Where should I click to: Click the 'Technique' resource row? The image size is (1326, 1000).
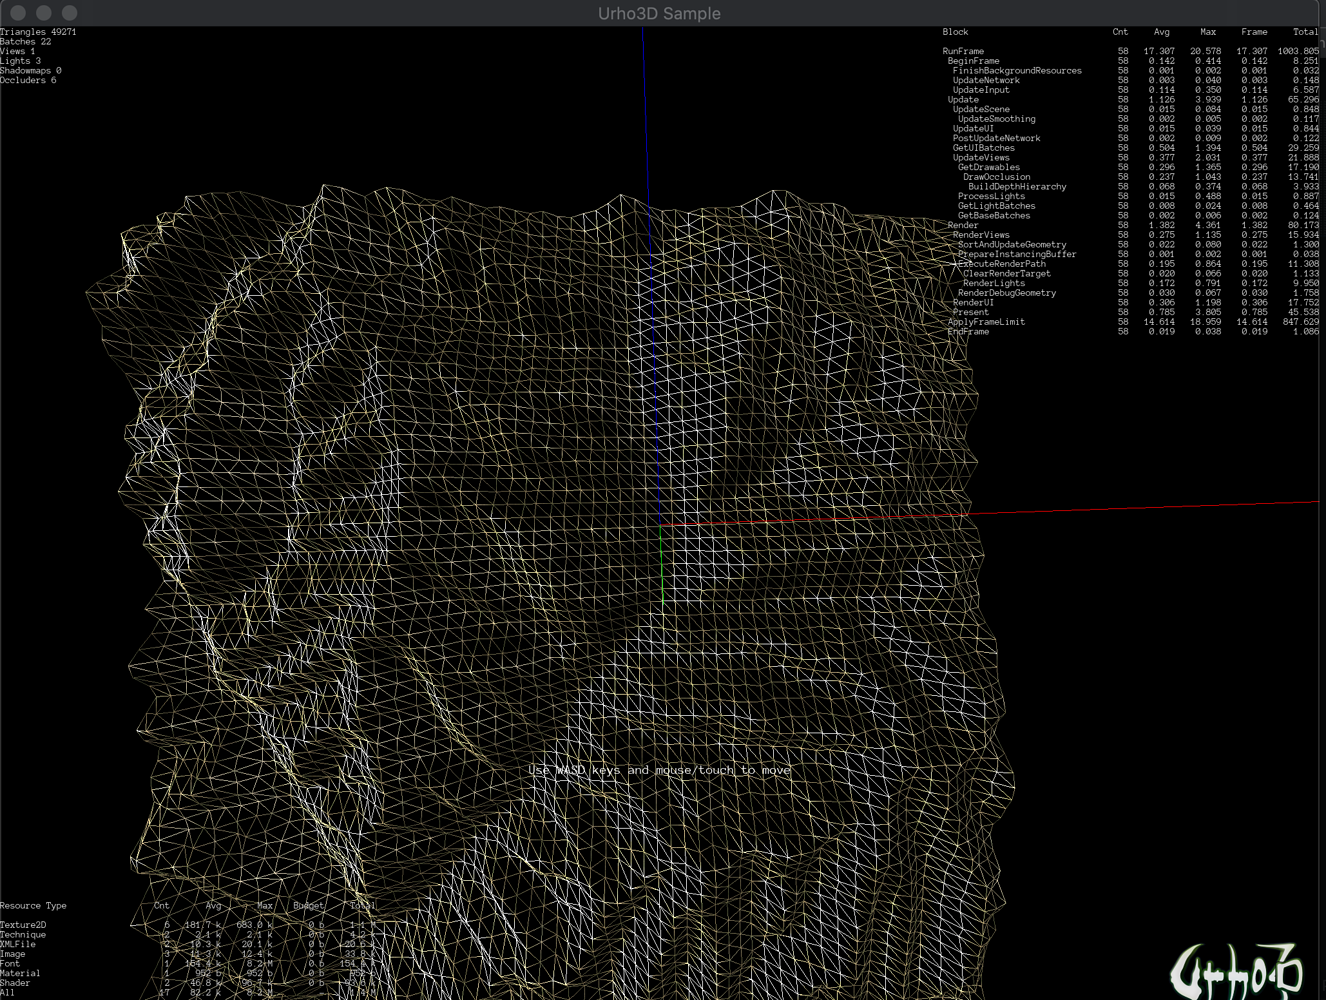(188, 935)
